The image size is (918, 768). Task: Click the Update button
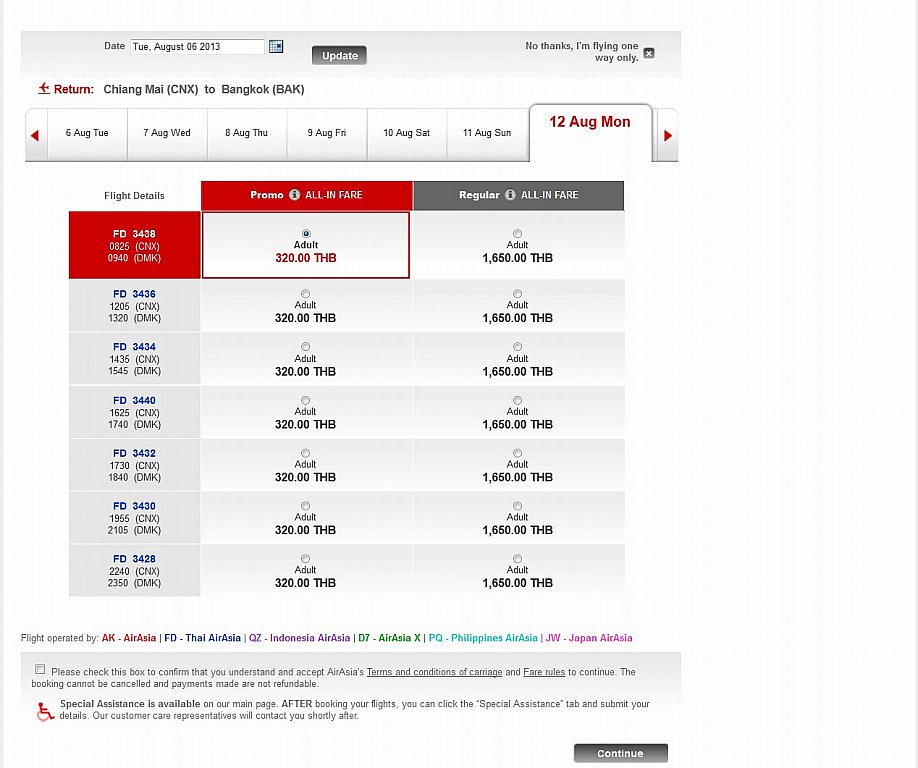[x=340, y=56]
